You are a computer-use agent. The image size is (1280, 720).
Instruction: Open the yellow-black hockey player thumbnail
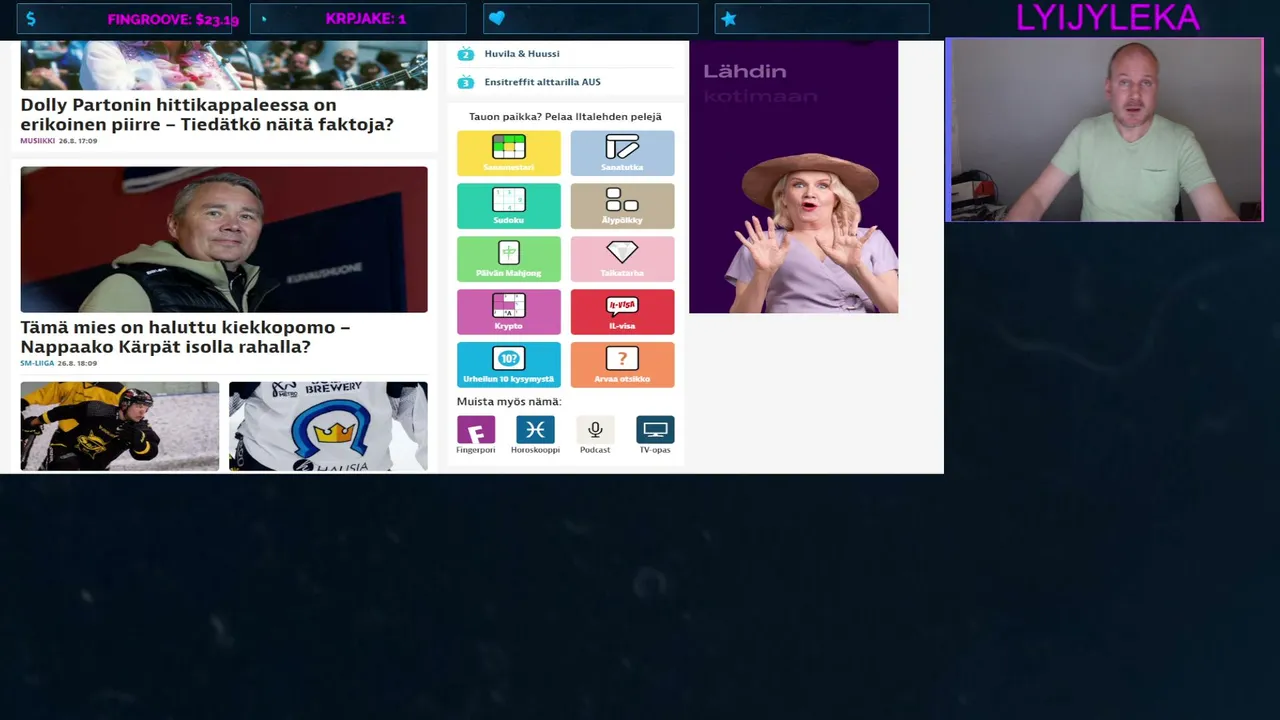tap(120, 426)
